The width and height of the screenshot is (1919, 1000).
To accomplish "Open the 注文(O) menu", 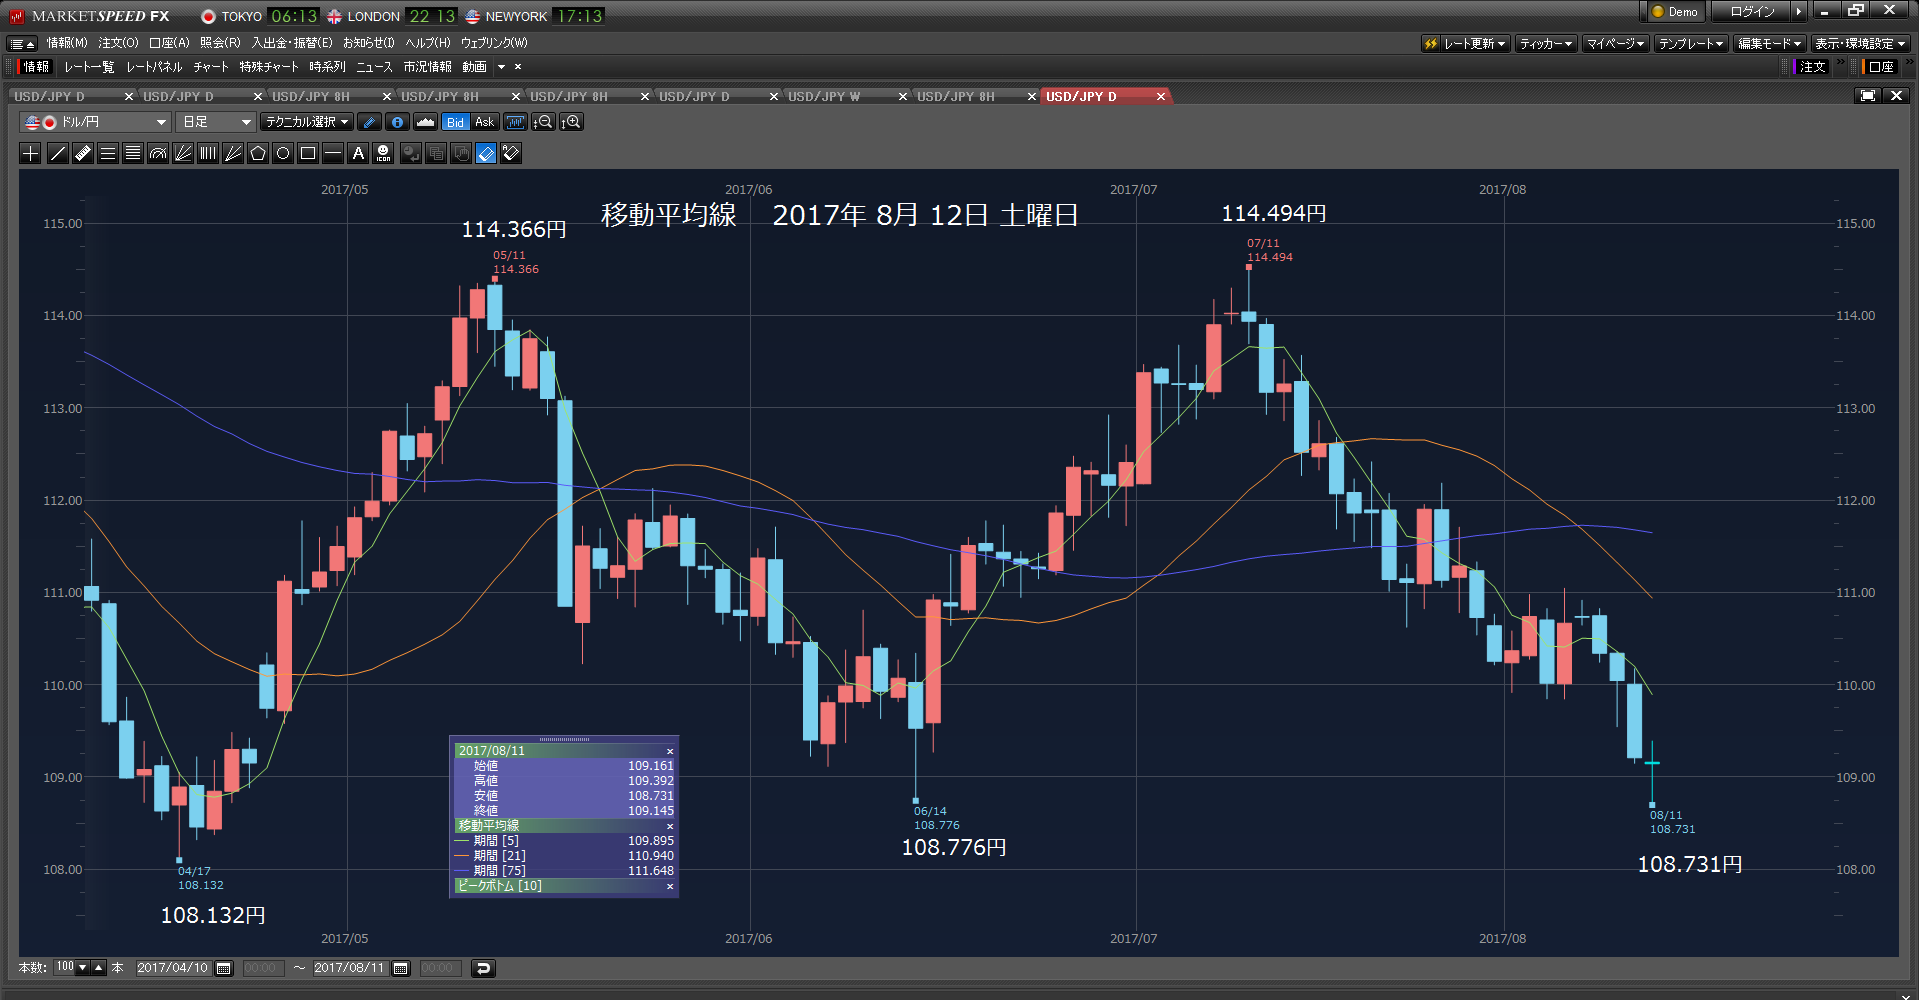I will point(118,43).
